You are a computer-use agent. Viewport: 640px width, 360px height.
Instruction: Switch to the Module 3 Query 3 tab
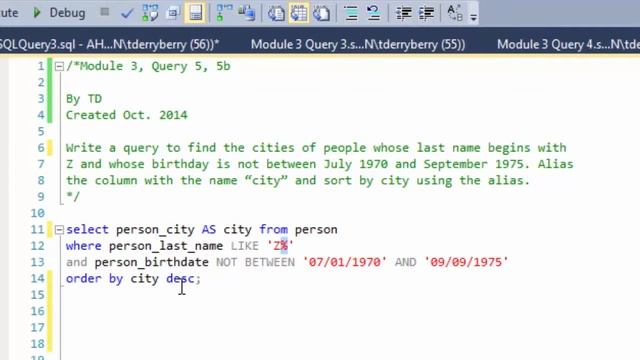(x=358, y=44)
